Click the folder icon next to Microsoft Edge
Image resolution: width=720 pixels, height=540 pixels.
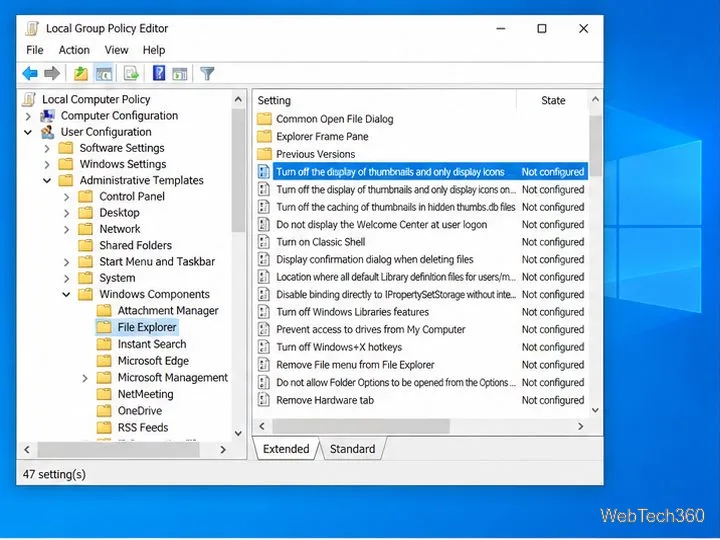[104, 361]
